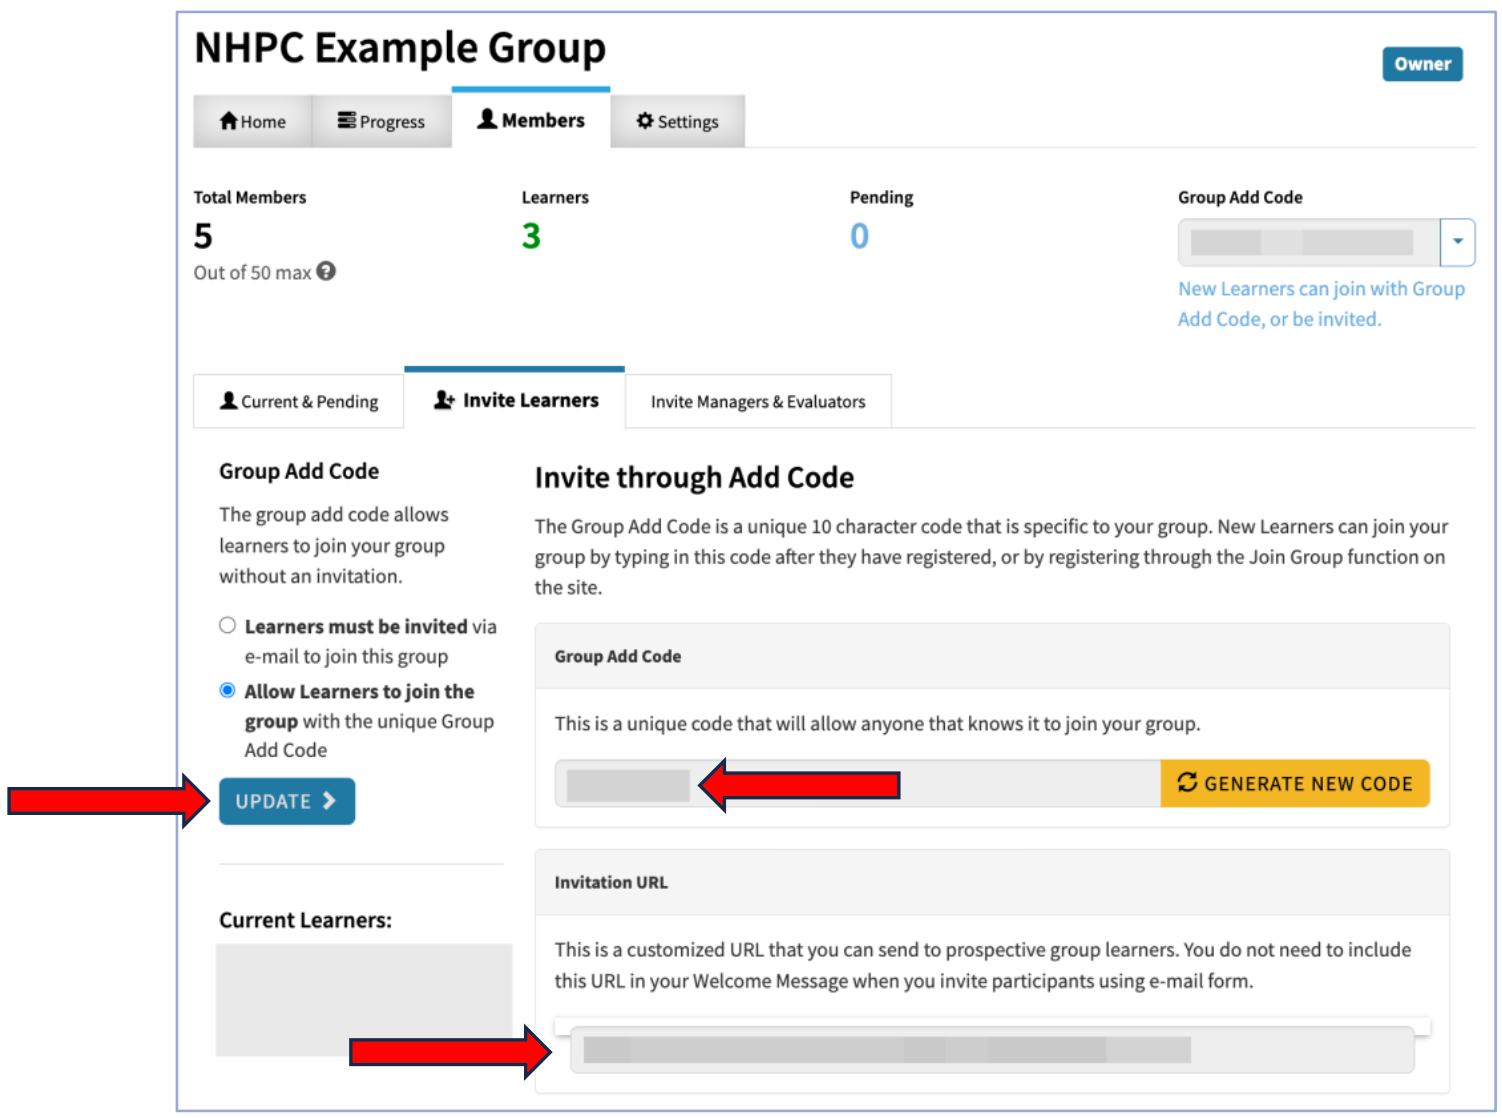
Task: Click the Owner badge
Action: (1422, 64)
